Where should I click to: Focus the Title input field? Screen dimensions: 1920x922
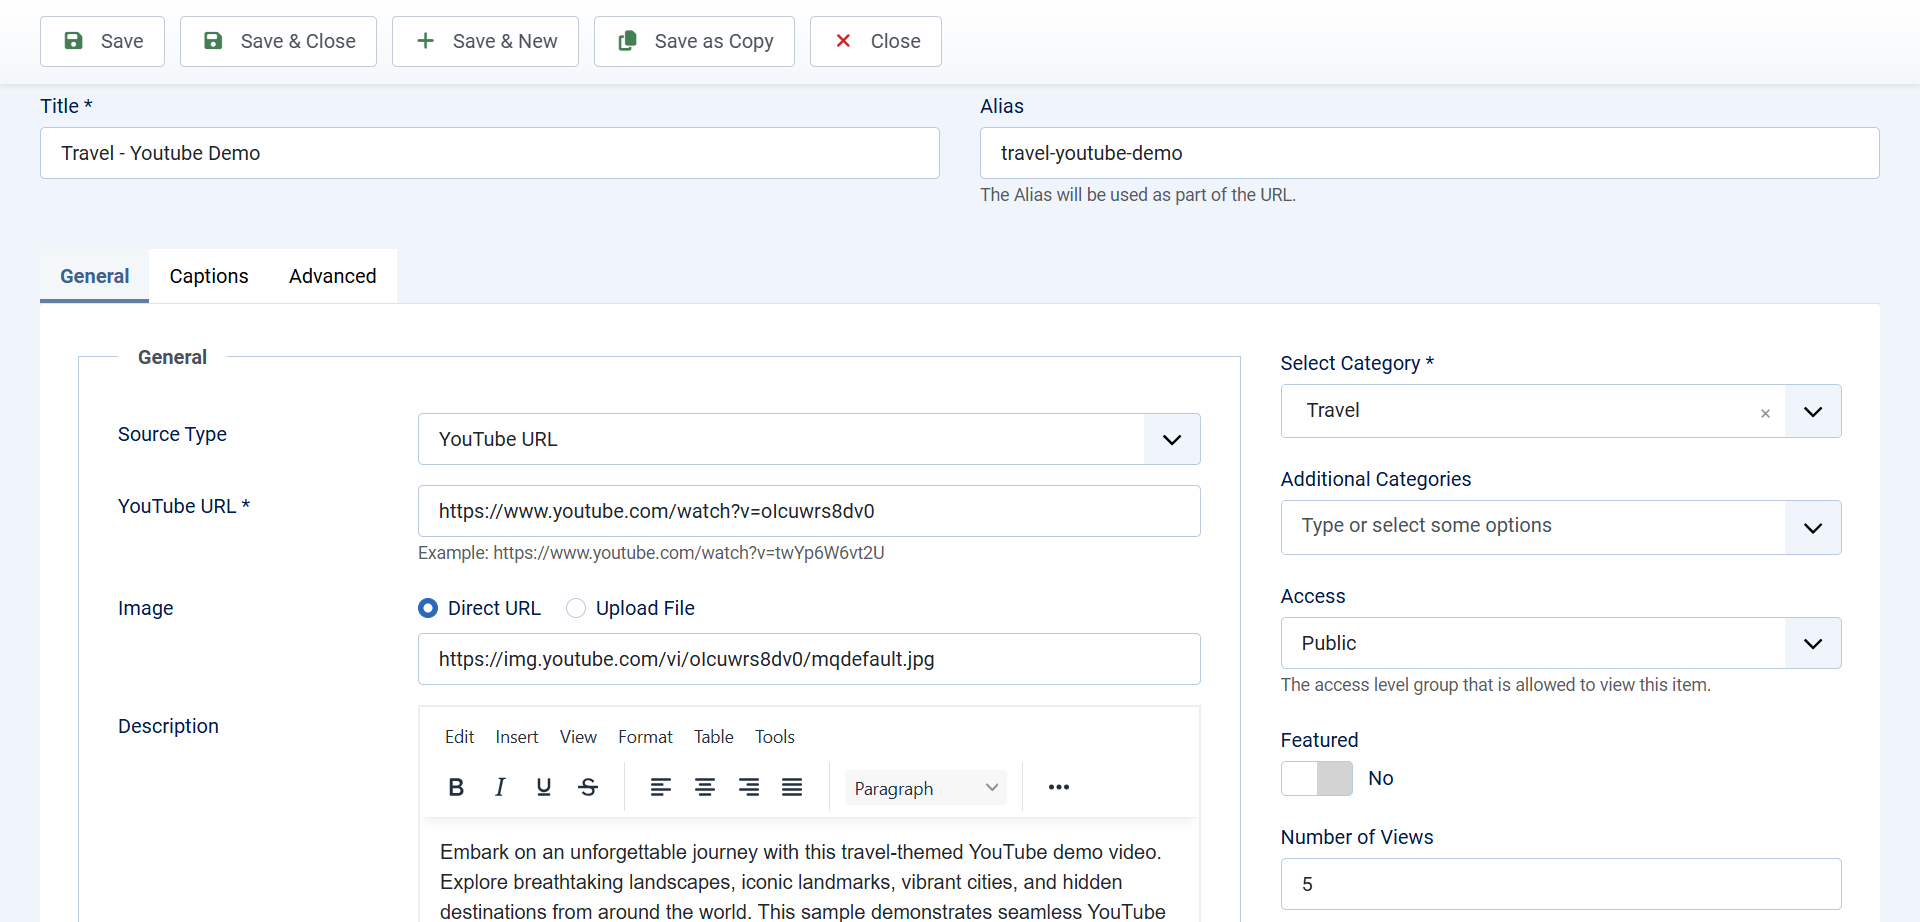(x=490, y=153)
